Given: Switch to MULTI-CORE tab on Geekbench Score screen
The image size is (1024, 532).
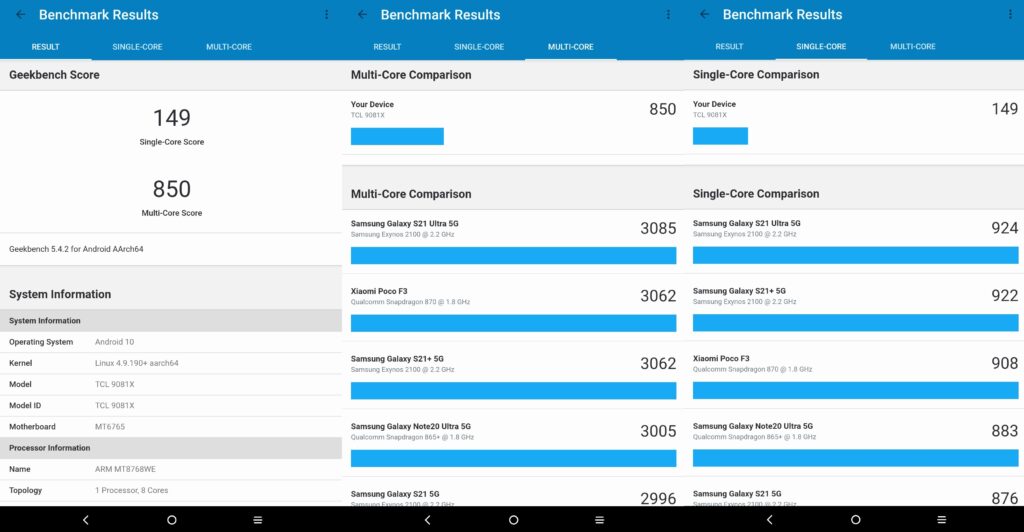Looking at the screenshot, I should [x=229, y=47].
